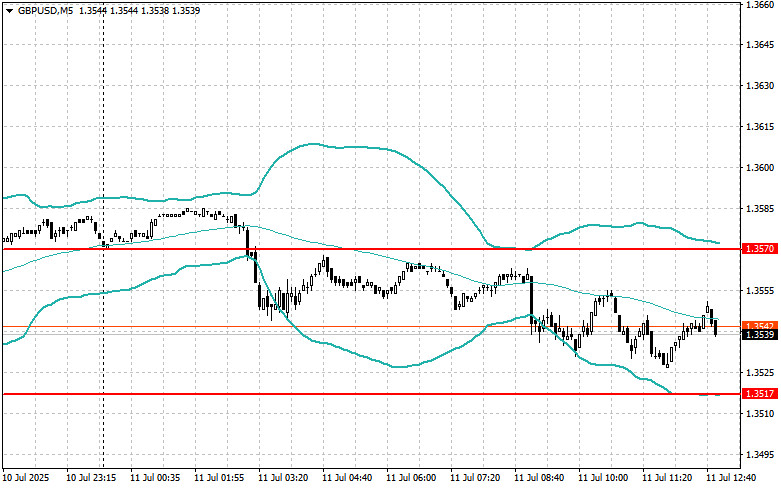Click the 11 Jul 07:20 time label
781x489 pixels.
point(475,478)
